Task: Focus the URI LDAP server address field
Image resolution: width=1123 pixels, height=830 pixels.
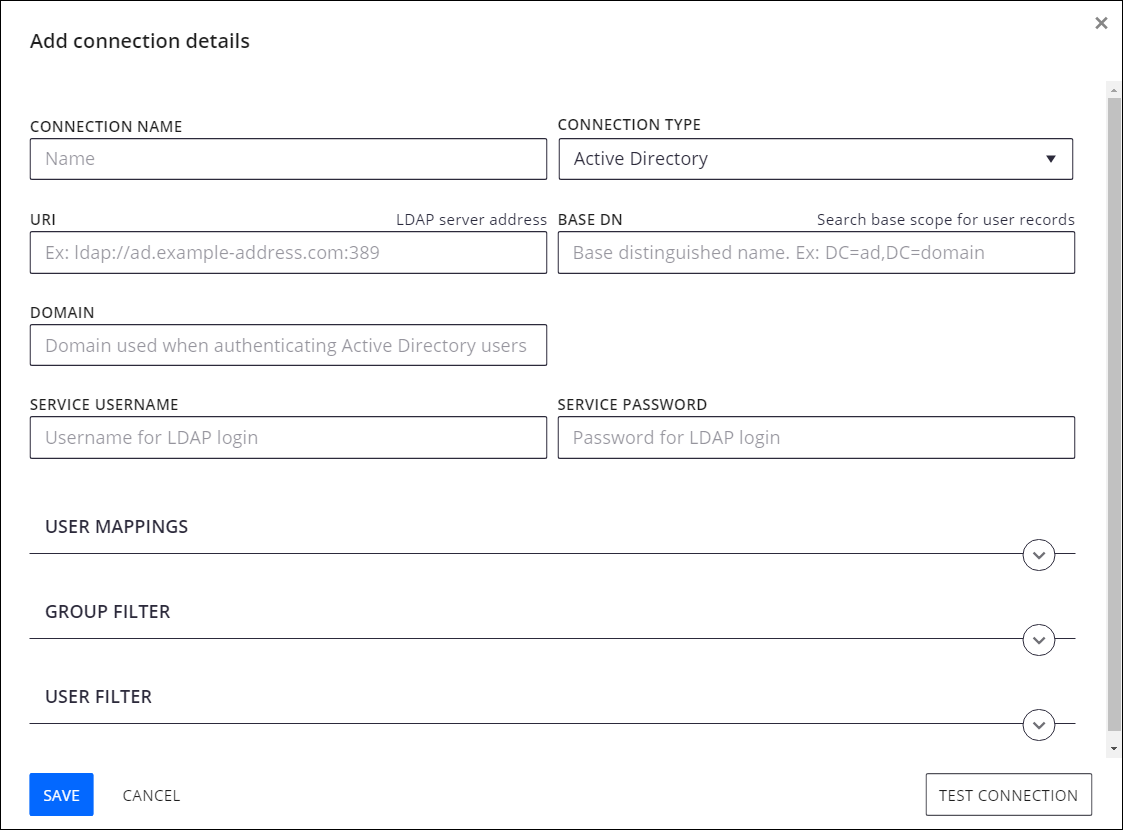Action: [x=288, y=253]
